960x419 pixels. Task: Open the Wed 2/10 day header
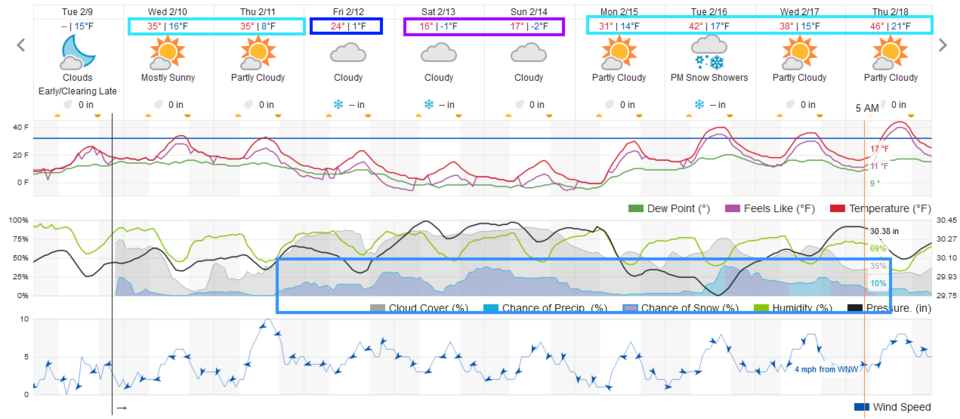(x=168, y=12)
